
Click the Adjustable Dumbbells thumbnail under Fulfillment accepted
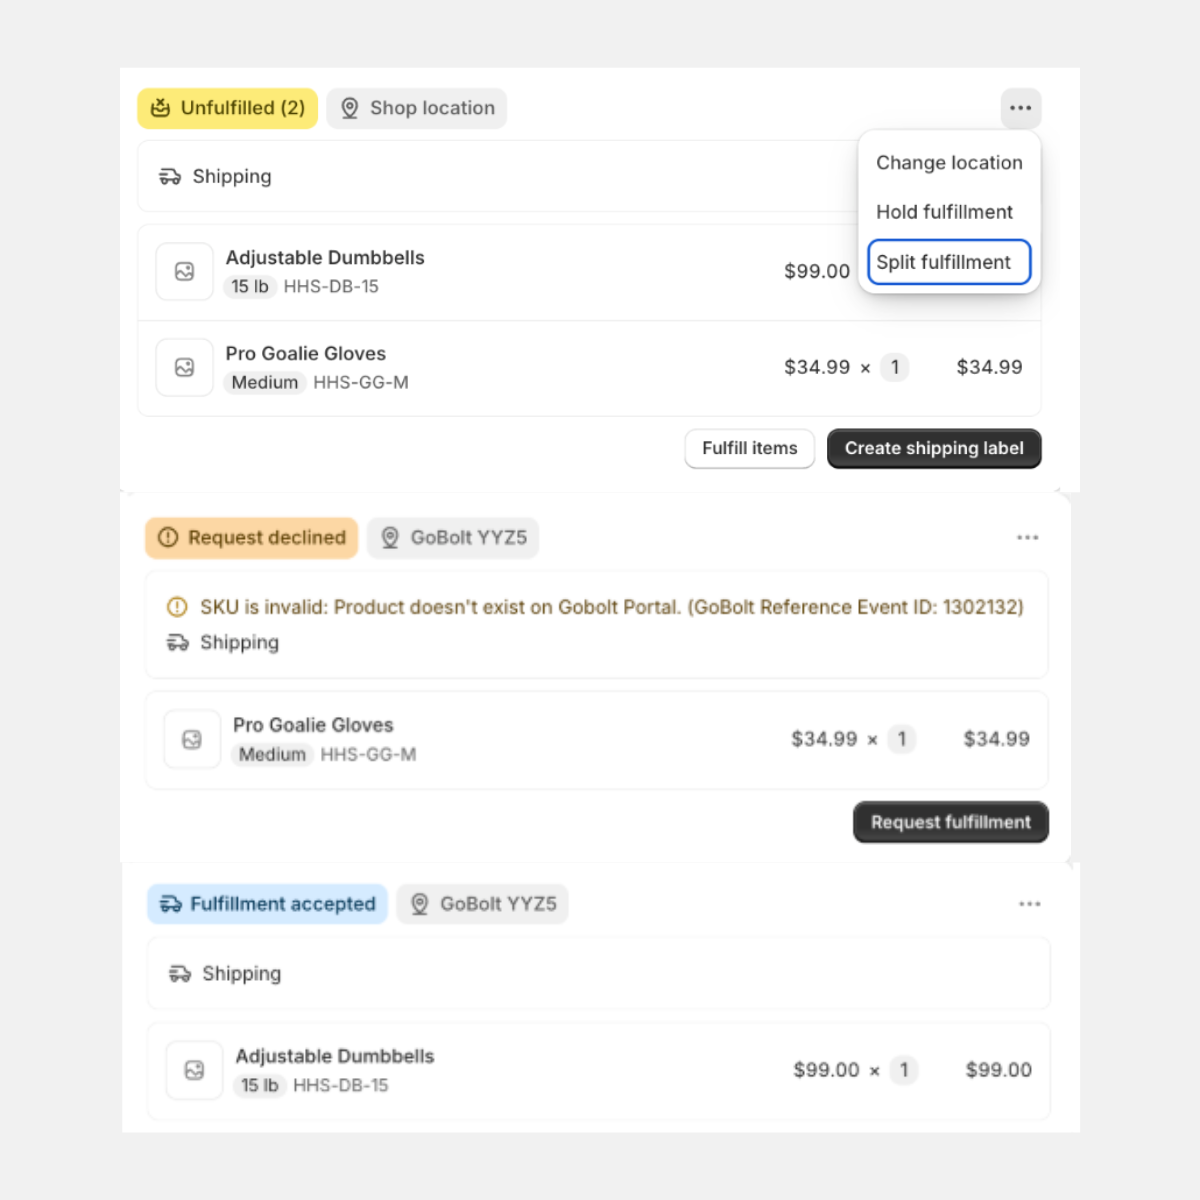(194, 1070)
